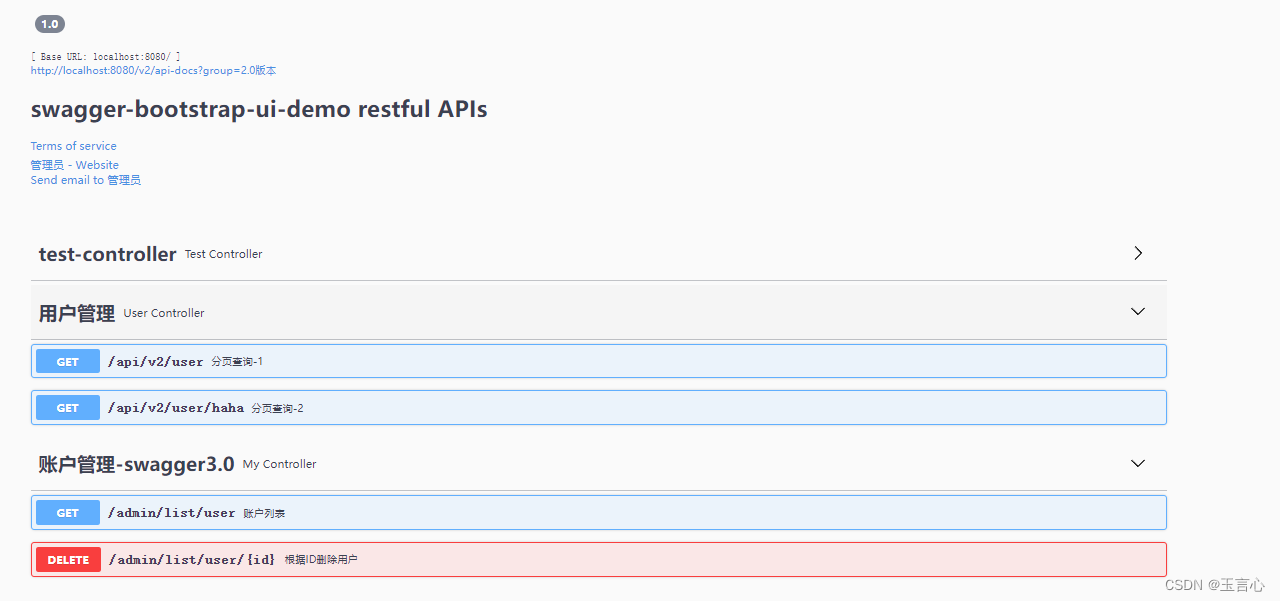The image size is (1280, 601).
Task: Click the GET badge for /admin/list/user
Action: click(68, 513)
